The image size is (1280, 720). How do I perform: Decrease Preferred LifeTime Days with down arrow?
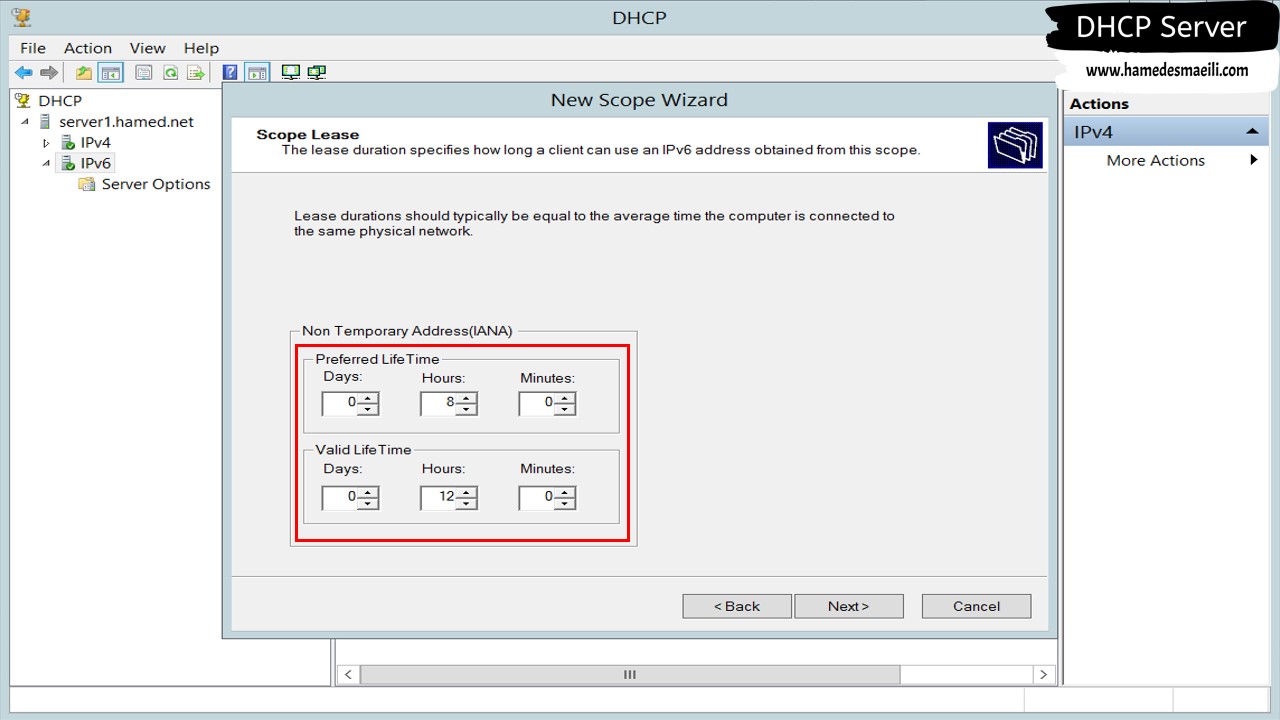click(368, 409)
